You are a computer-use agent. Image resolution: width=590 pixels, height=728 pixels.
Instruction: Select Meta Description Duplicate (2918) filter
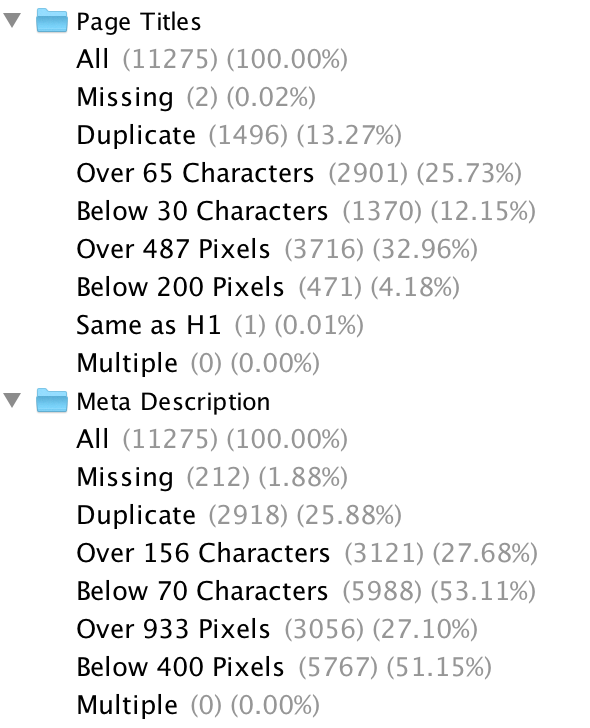(x=239, y=515)
